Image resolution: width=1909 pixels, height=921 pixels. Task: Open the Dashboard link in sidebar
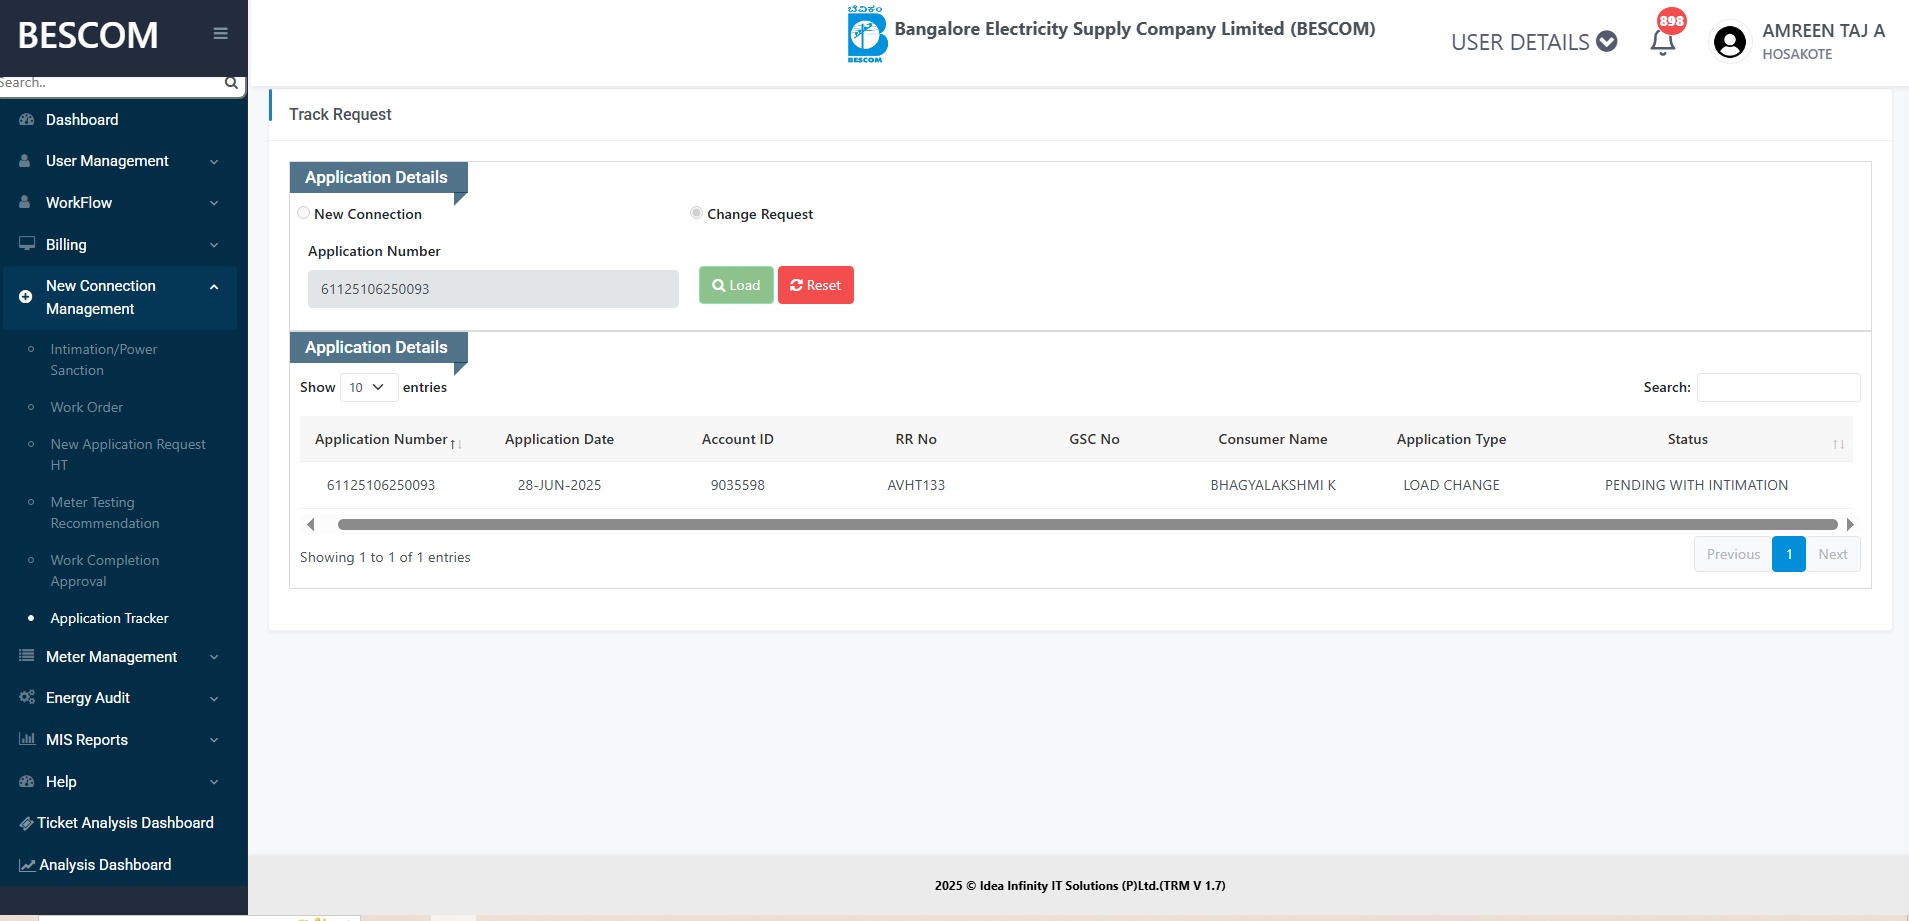(82, 119)
